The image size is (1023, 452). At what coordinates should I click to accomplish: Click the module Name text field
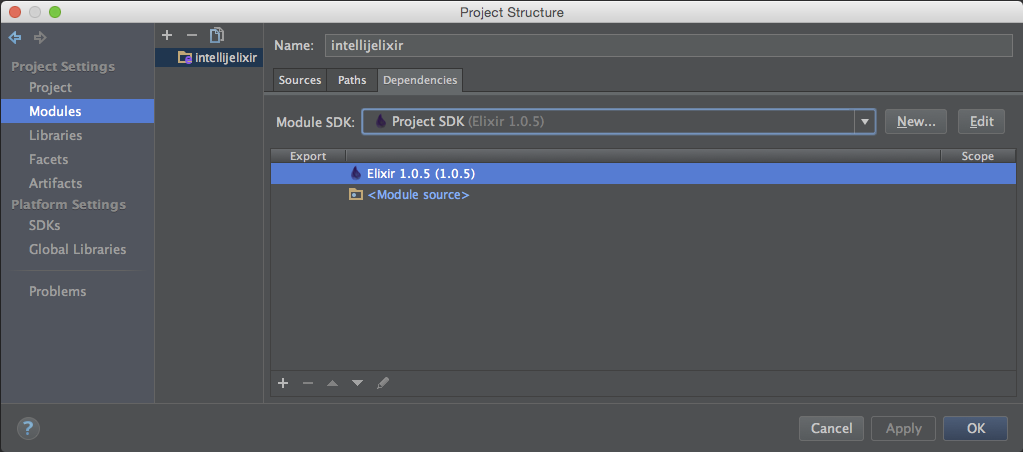[668, 46]
